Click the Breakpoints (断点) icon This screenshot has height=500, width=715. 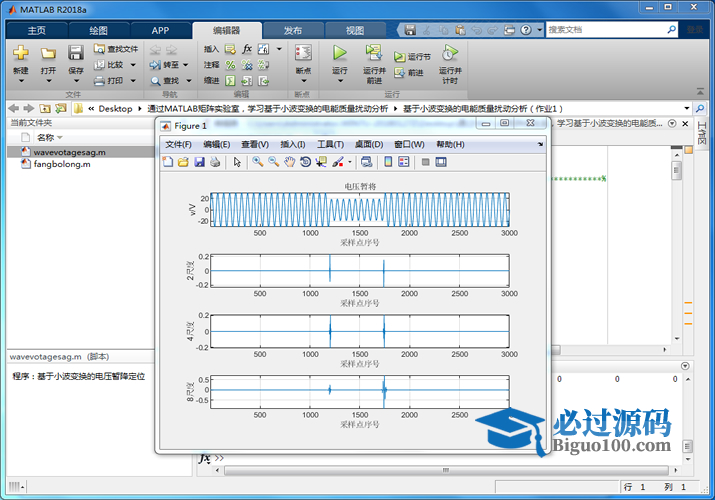(x=303, y=53)
